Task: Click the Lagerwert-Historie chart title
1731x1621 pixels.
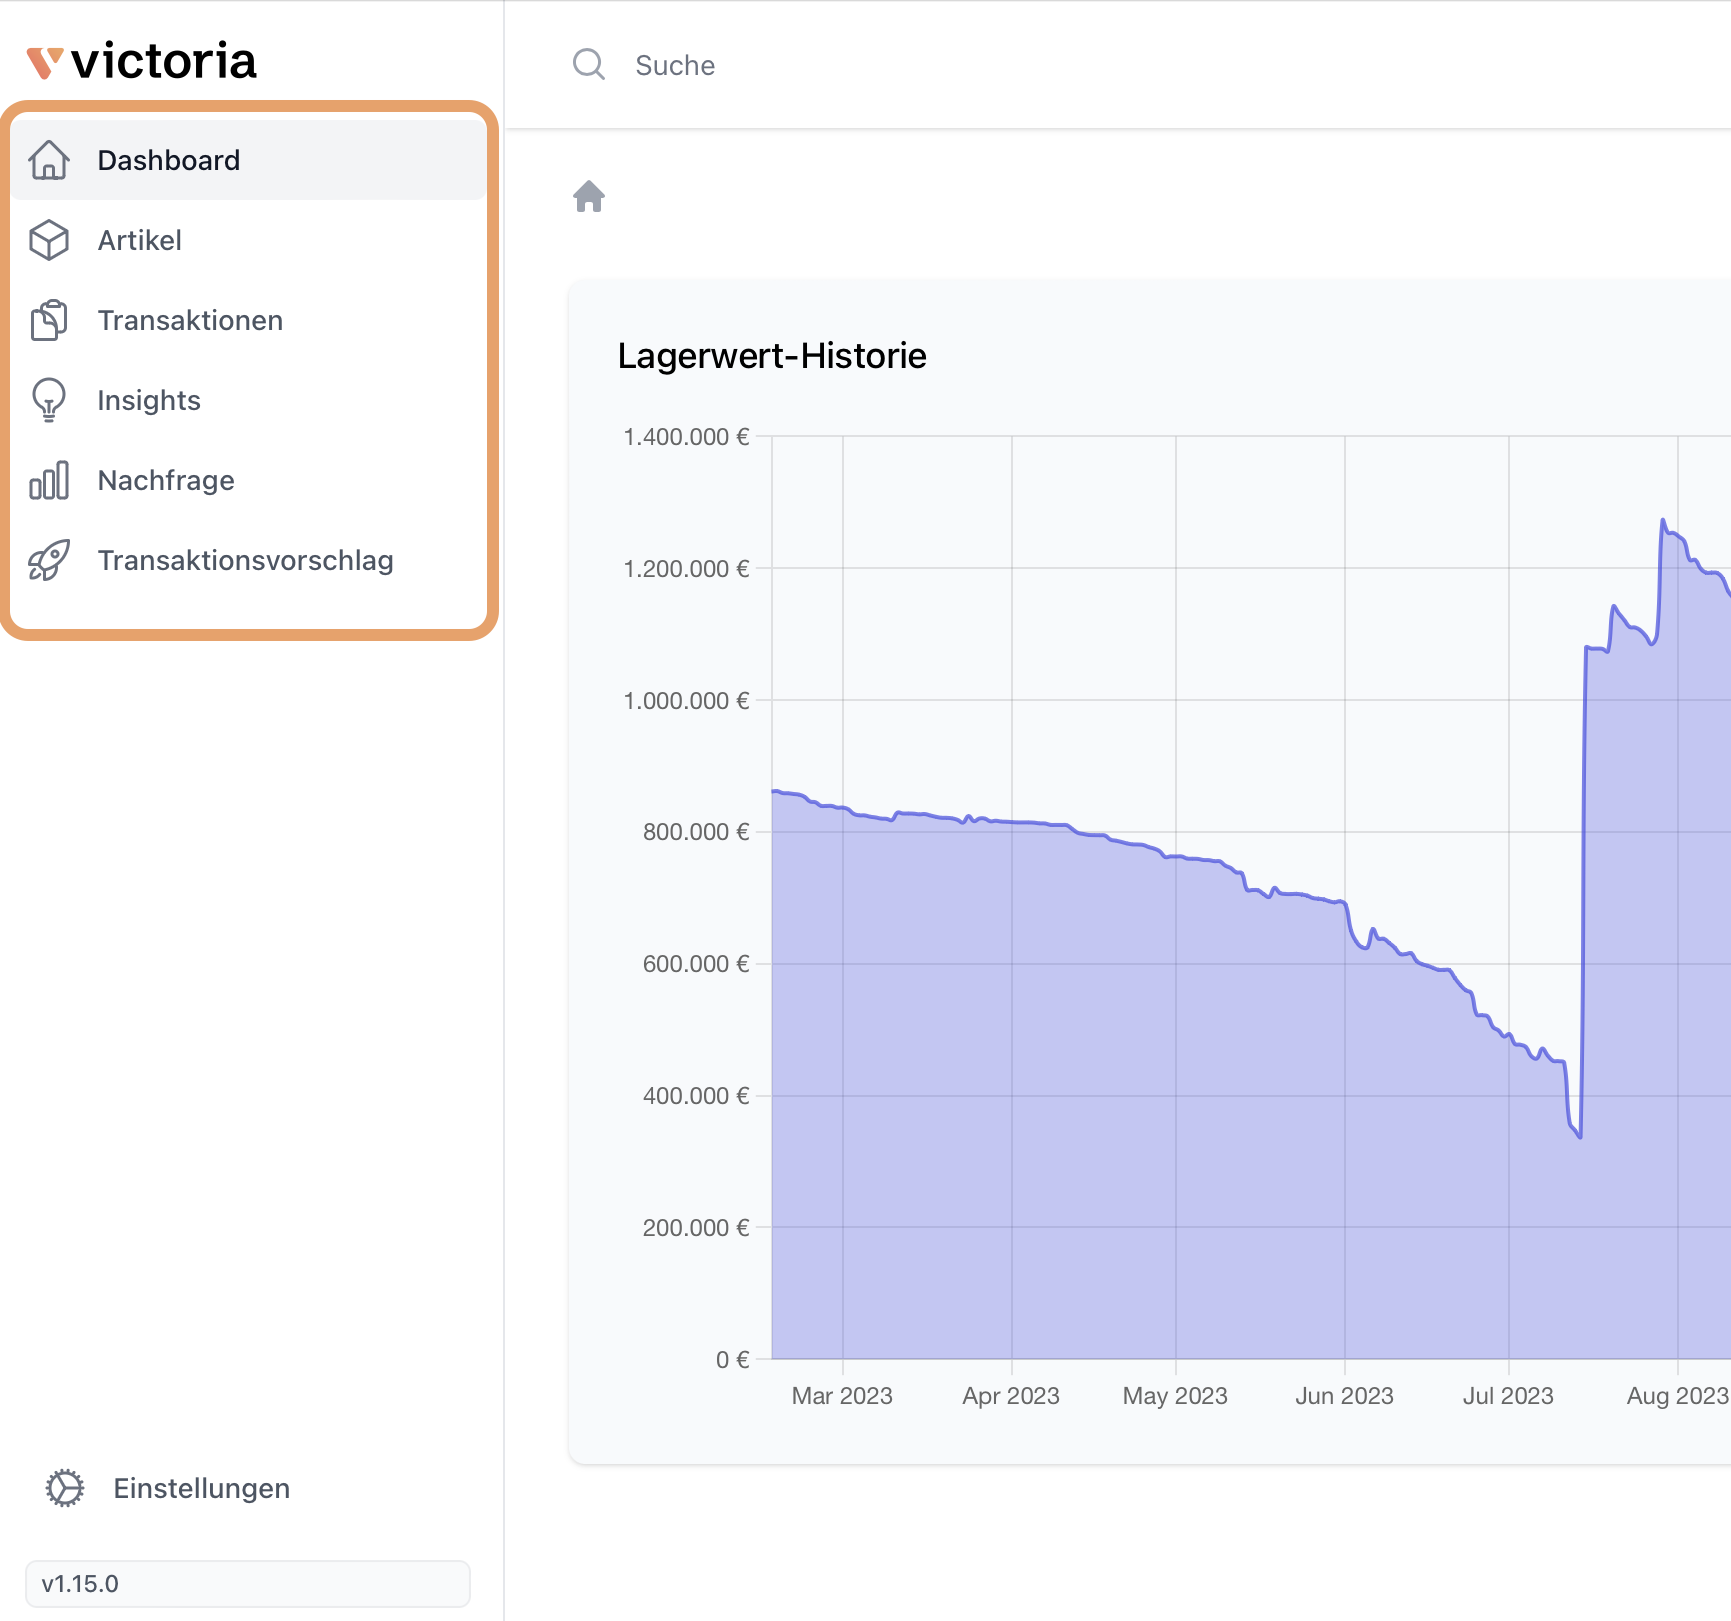Action: tap(771, 356)
